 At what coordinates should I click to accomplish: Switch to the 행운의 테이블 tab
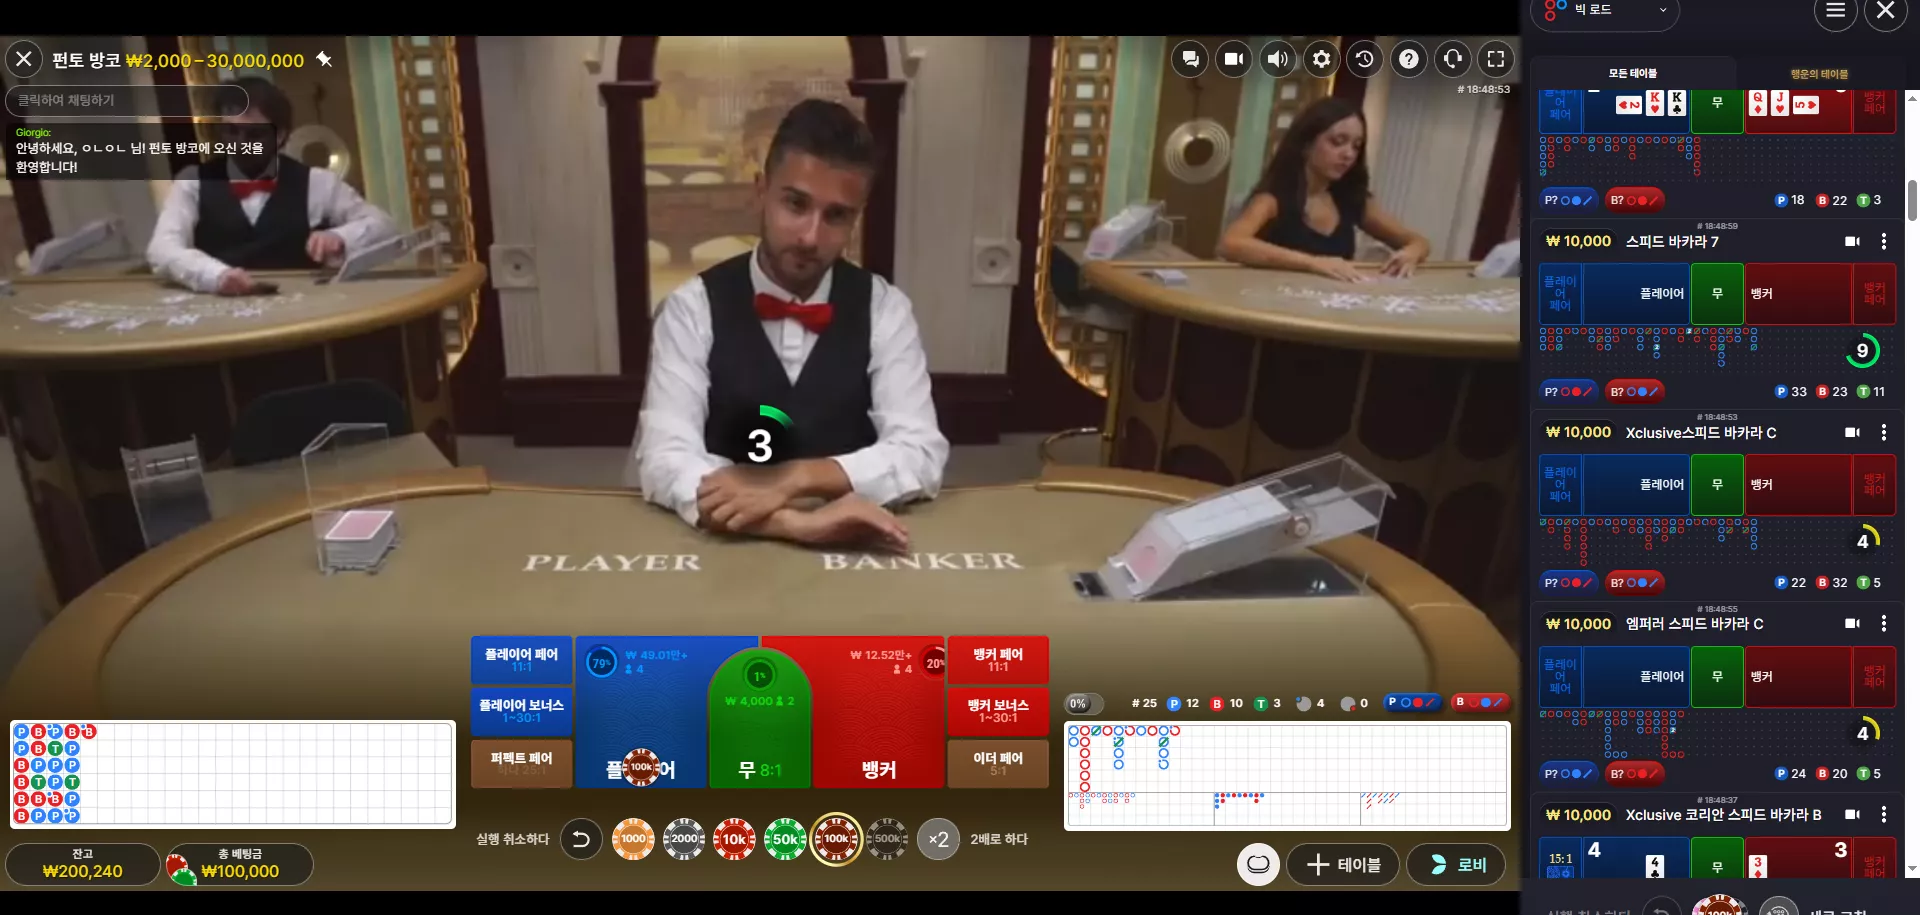click(1819, 74)
